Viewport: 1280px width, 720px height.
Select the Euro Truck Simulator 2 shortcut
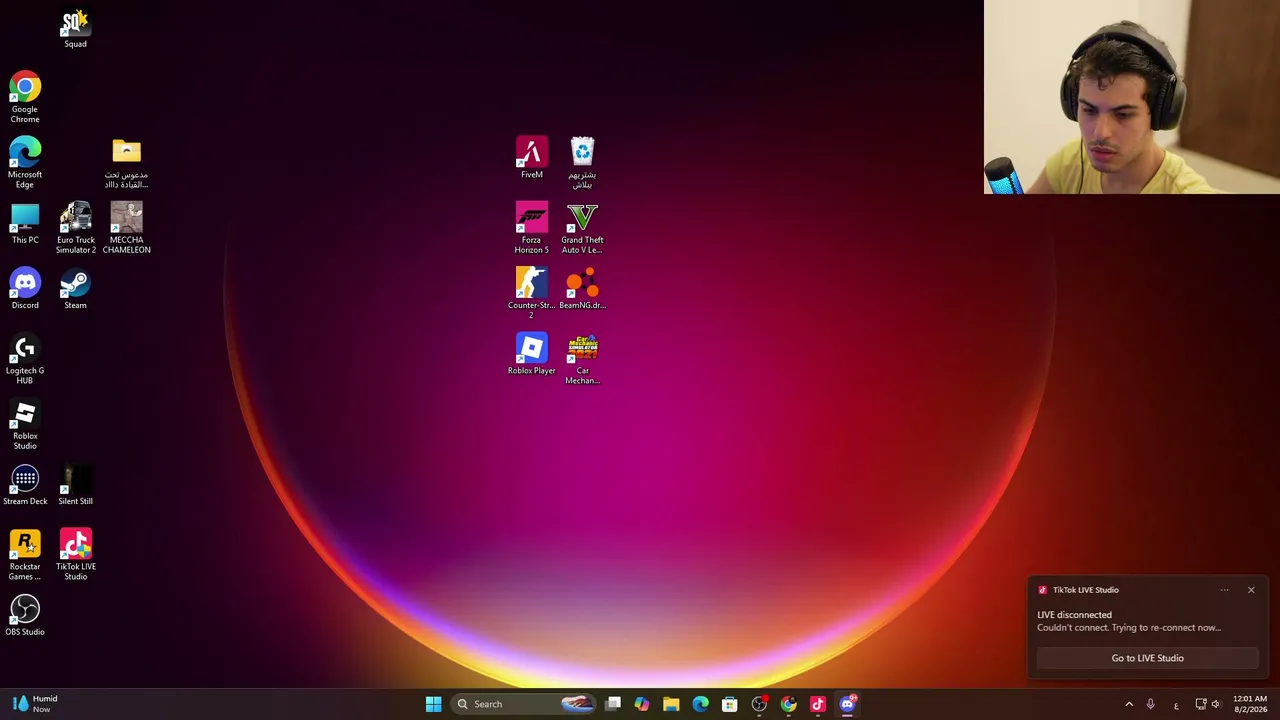click(76, 228)
